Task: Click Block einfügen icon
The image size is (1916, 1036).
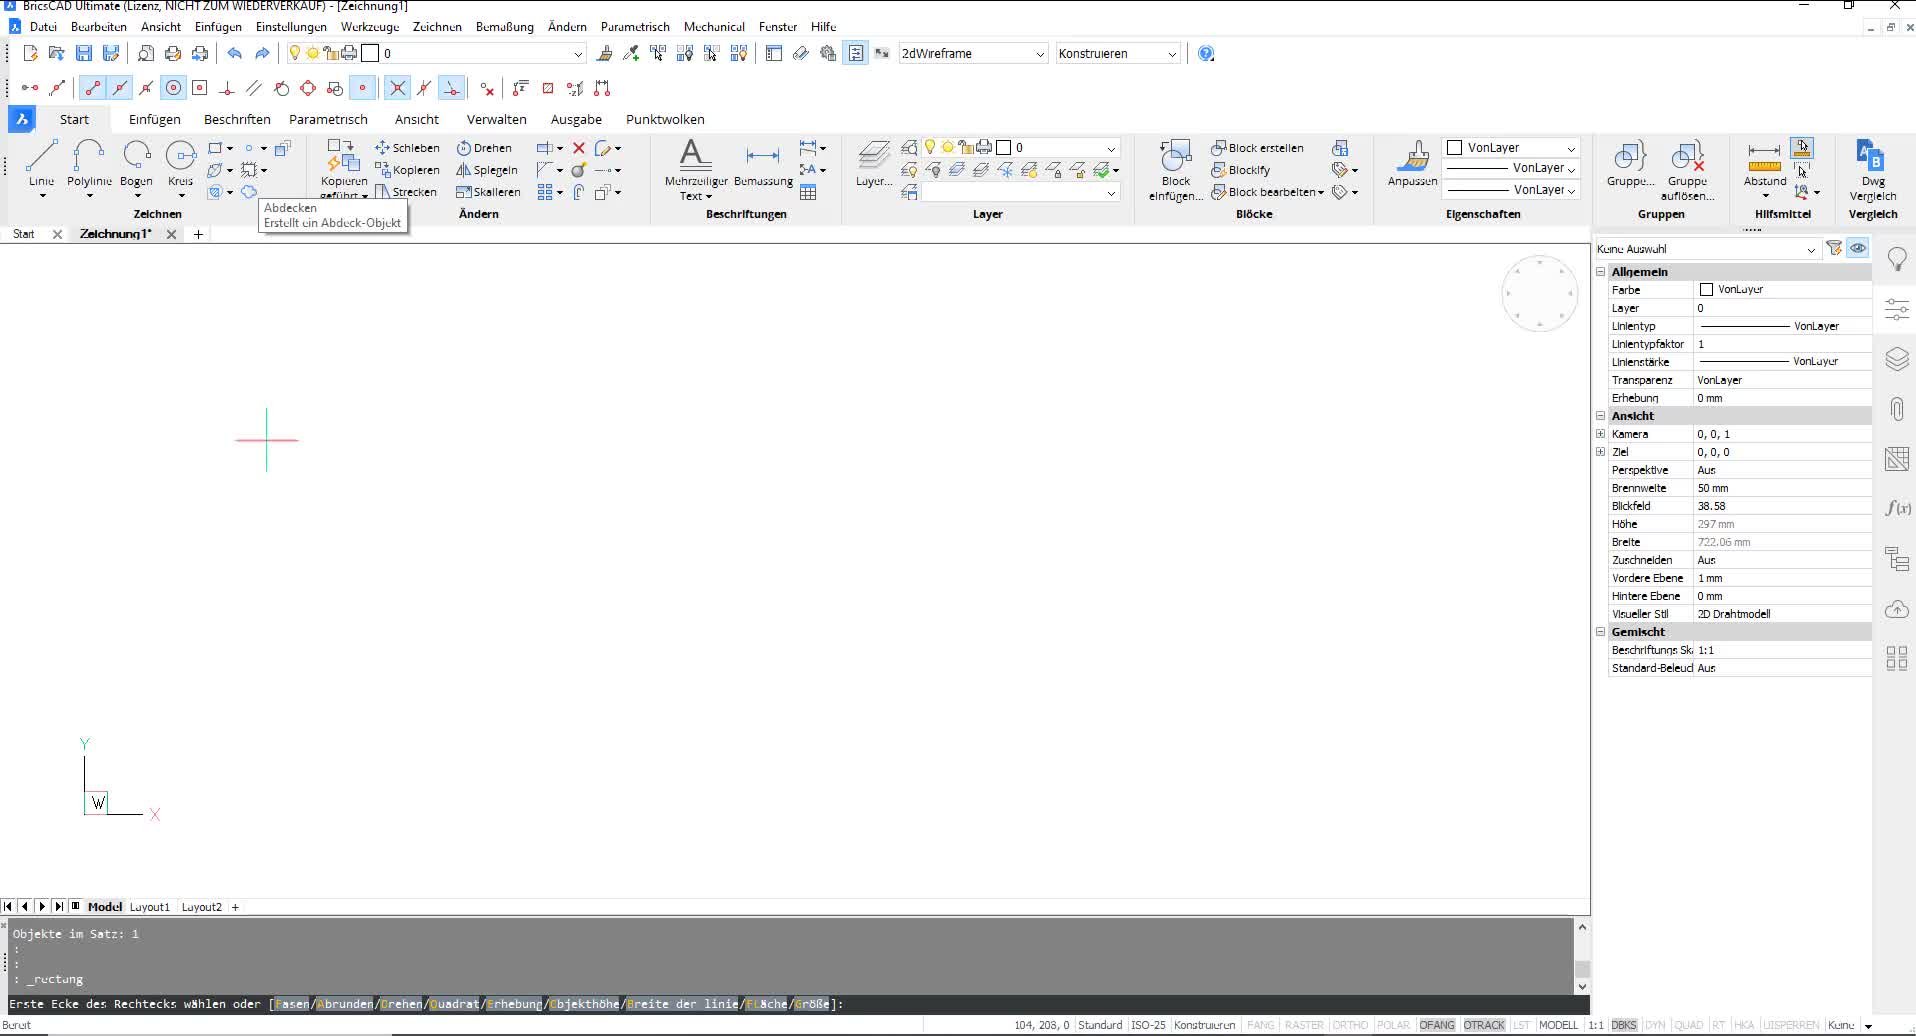Action: (x=1176, y=170)
